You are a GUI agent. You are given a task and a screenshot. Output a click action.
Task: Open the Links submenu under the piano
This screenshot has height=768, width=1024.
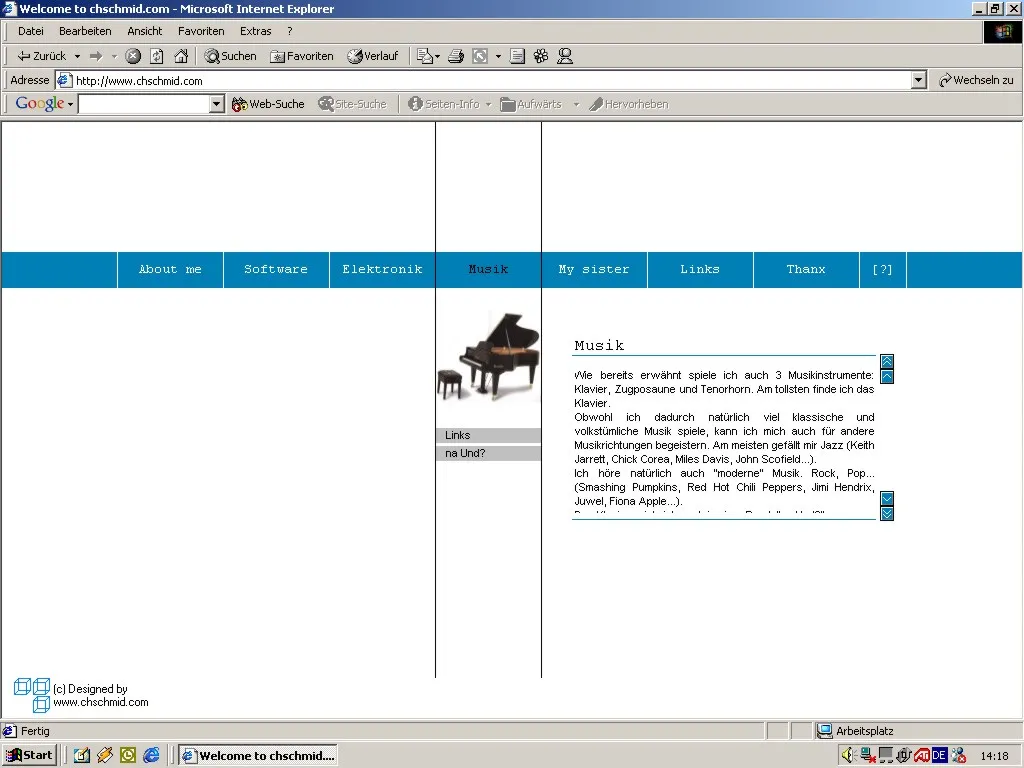coord(488,436)
